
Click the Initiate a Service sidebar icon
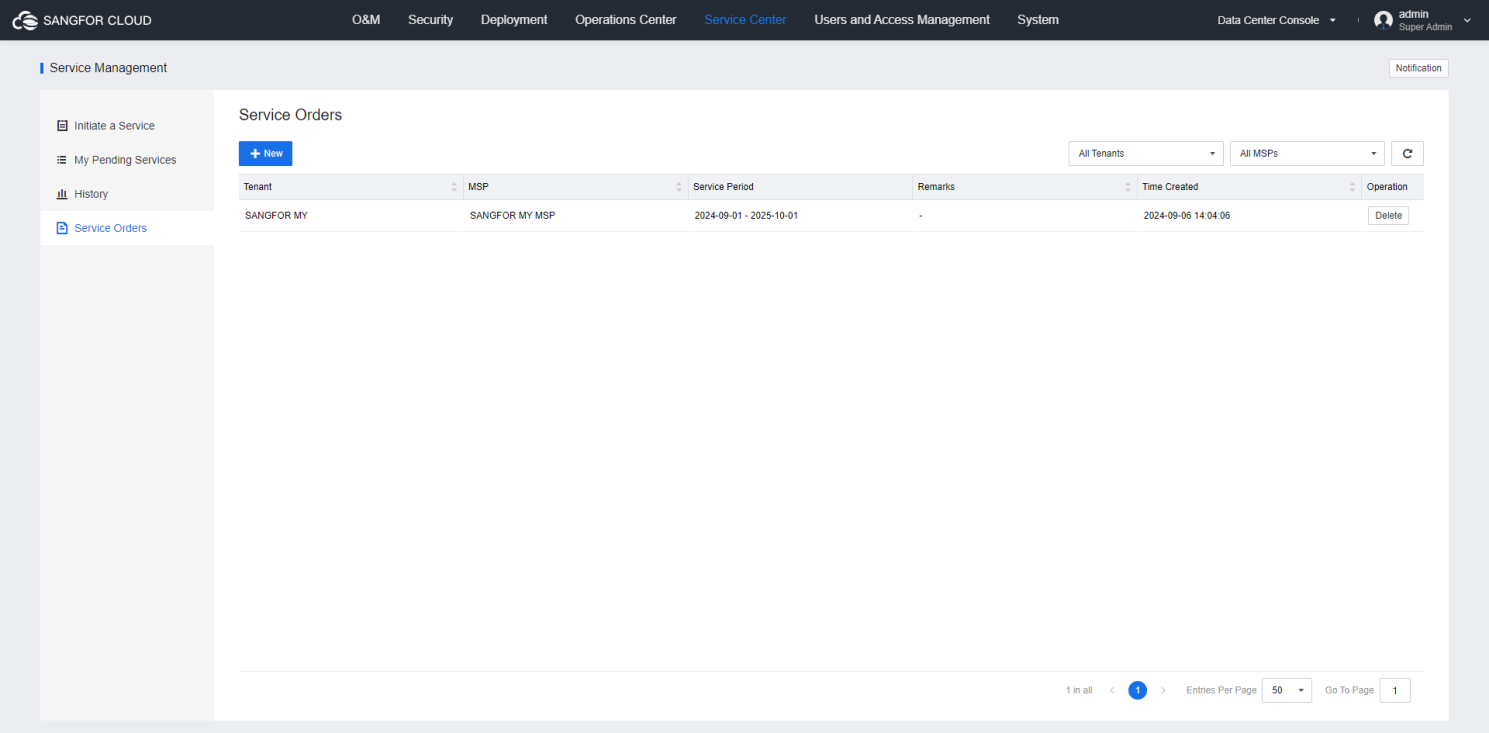(x=62, y=126)
